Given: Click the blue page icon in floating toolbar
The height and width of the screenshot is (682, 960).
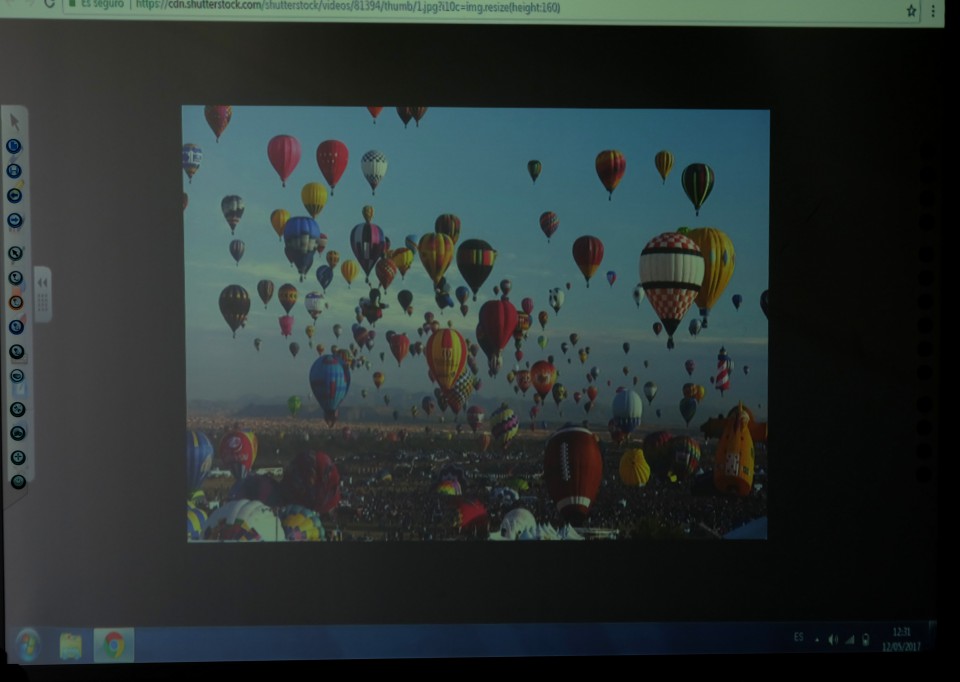Looking at the screenshot, I should (13, 146).
